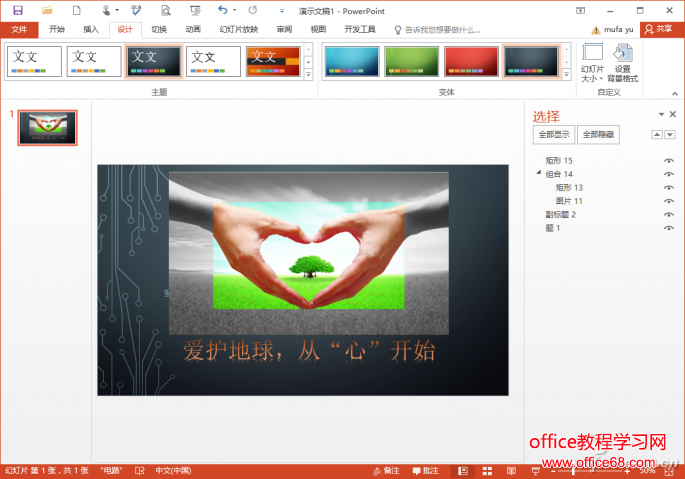This screenshot has width=685, height=479.
Task: Click the Save icon in quick access toolbar
Action: pyautogui.click(x=17, y=10)
